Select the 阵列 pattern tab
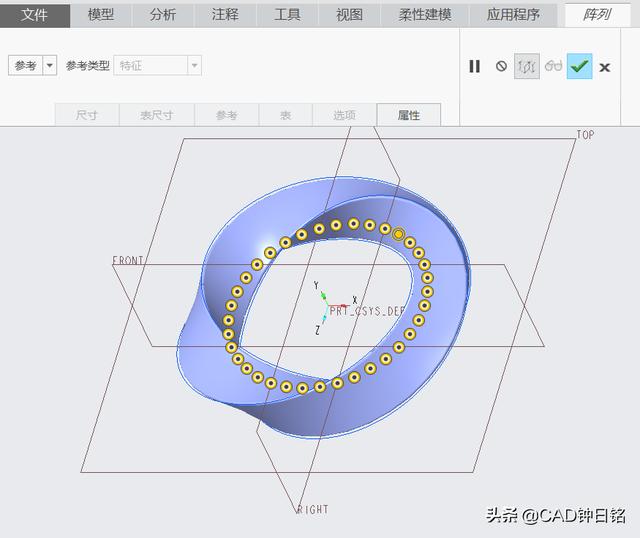Image resolution: width=640 pixels, height=538 pixels. click(x=597, y=15)
